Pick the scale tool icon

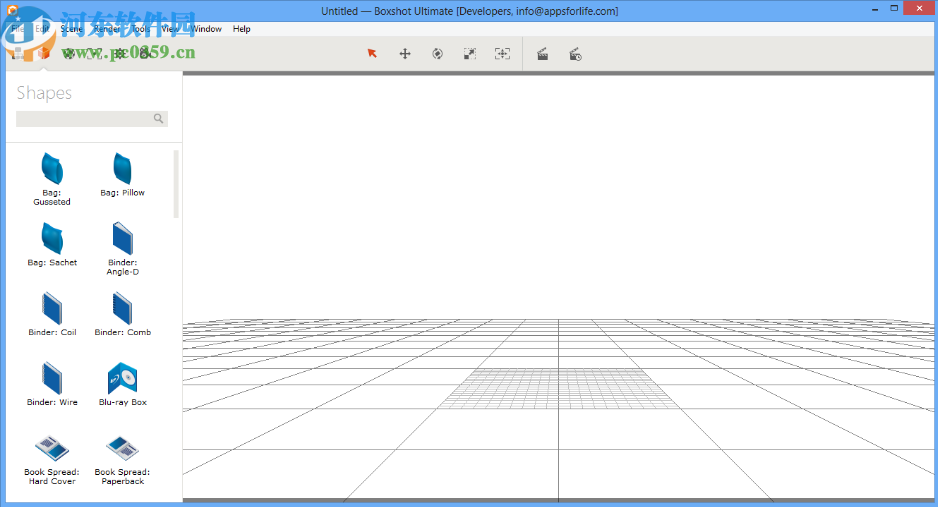(470, 54)
